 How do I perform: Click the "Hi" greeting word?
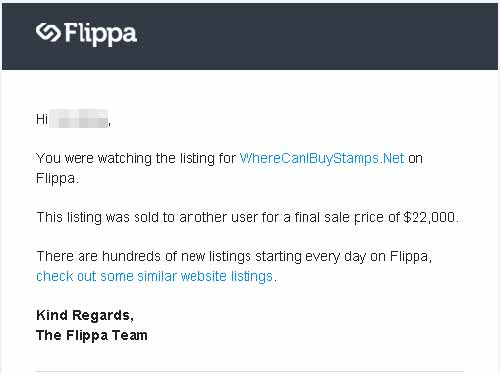pos(42,119)
